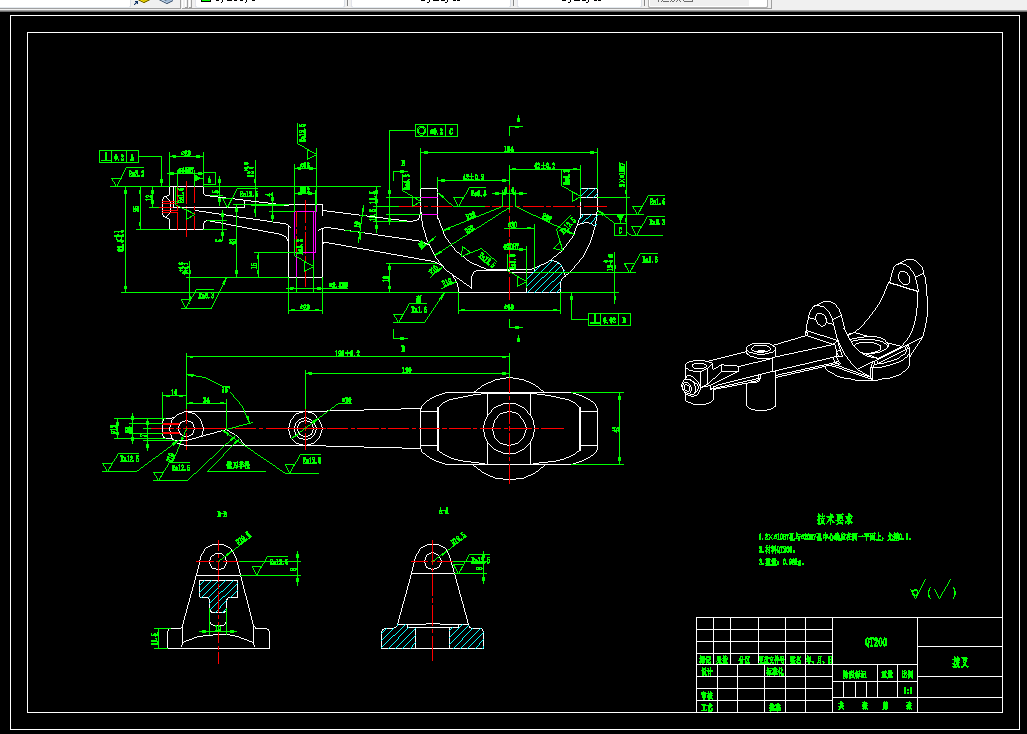Viewport: 1027px width, 734px height.
Task: Select the magenta hole outline in the front view
Action: [305, 230]
